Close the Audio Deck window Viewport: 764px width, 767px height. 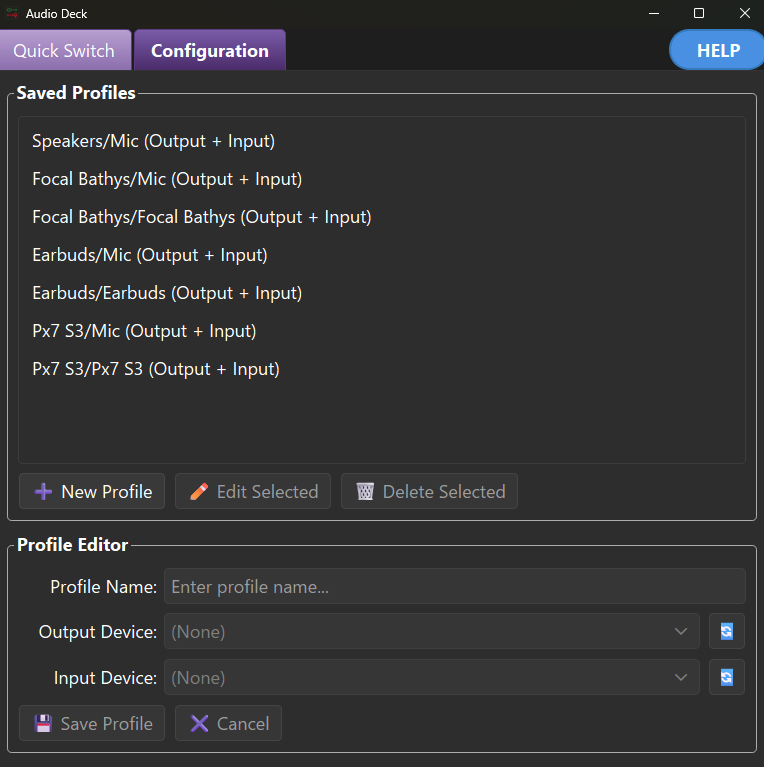(x=744, y=13)
